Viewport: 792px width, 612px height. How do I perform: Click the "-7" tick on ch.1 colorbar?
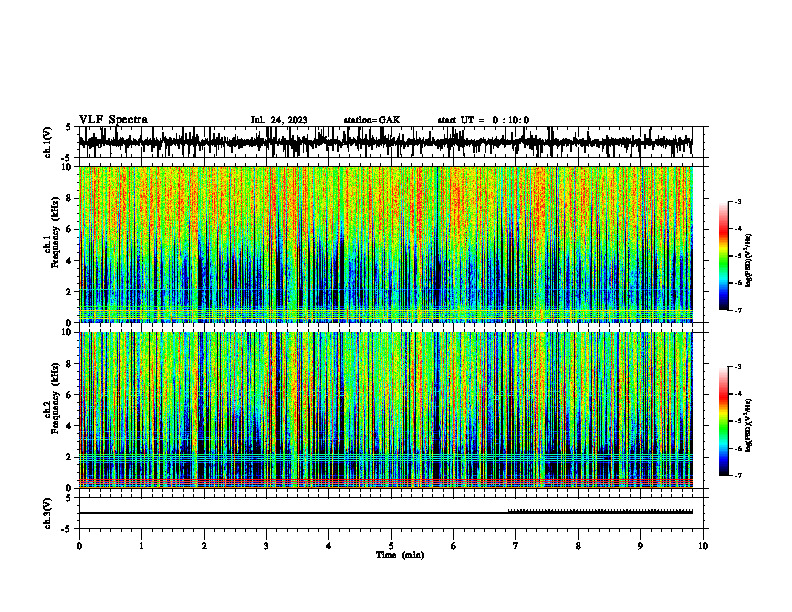pos(738,310)
